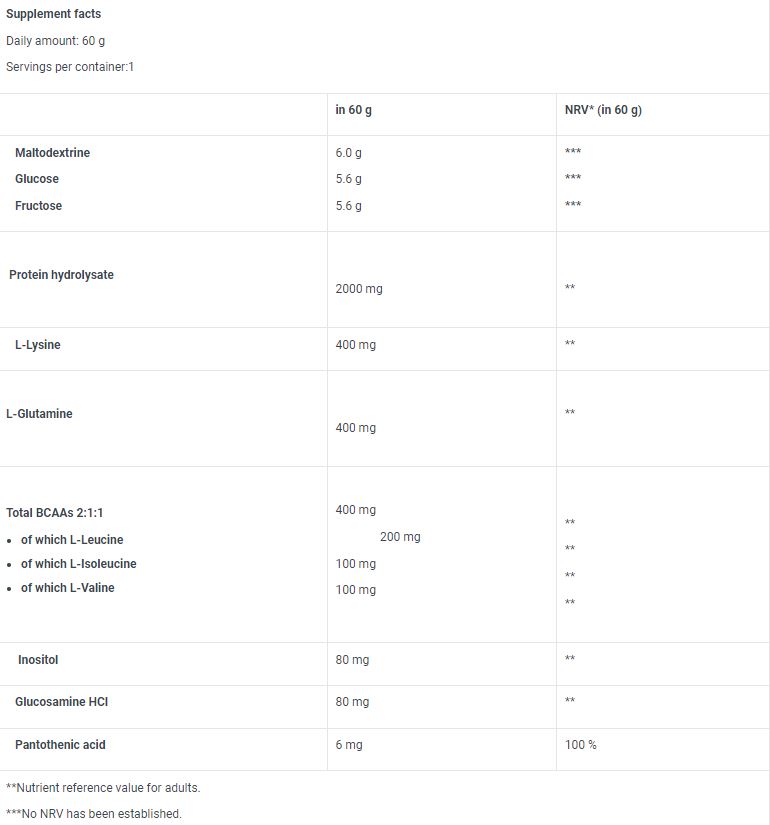Click the 200 mg L-Leucine value
770x825 pixels.
coord(400,537)
